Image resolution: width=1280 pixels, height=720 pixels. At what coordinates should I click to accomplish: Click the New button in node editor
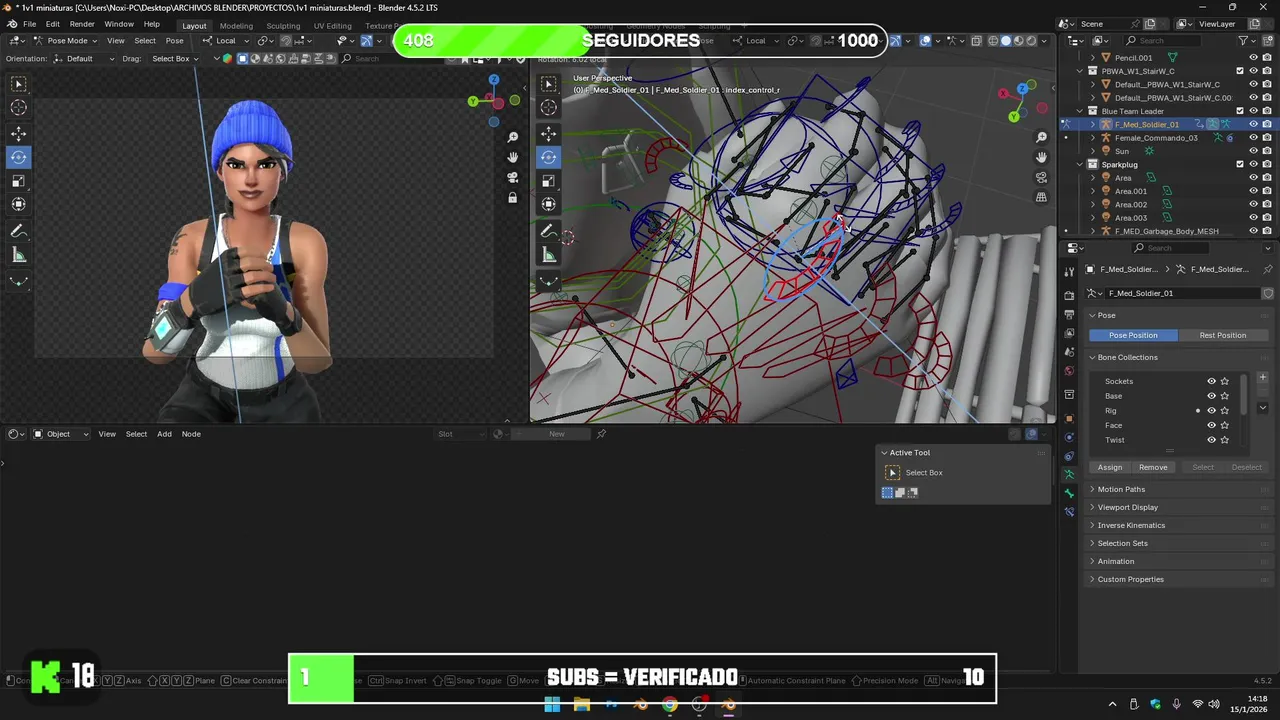click(557, 434)
